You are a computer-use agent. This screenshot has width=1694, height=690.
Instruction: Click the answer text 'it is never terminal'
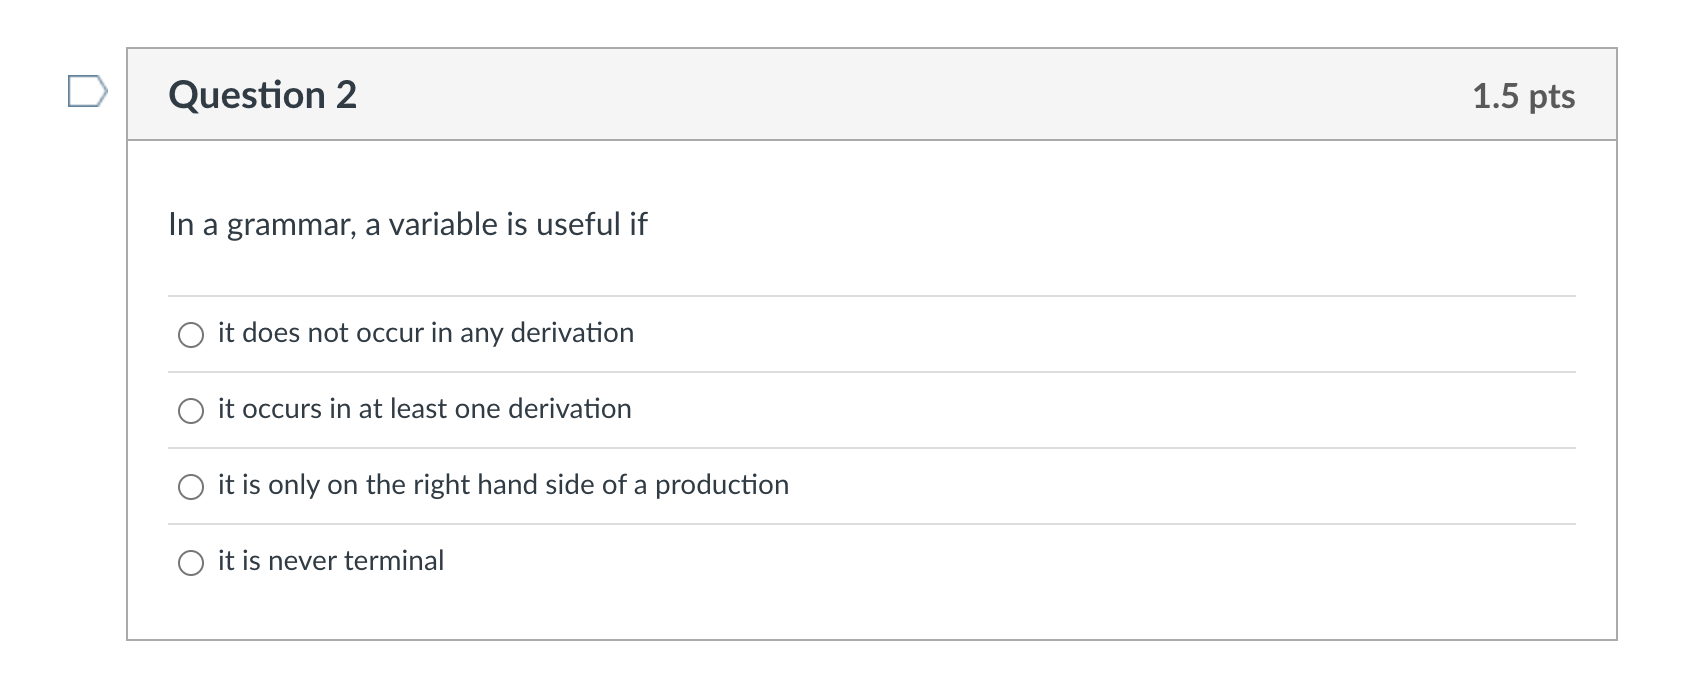pyautogui.click(x=330, y=561)
